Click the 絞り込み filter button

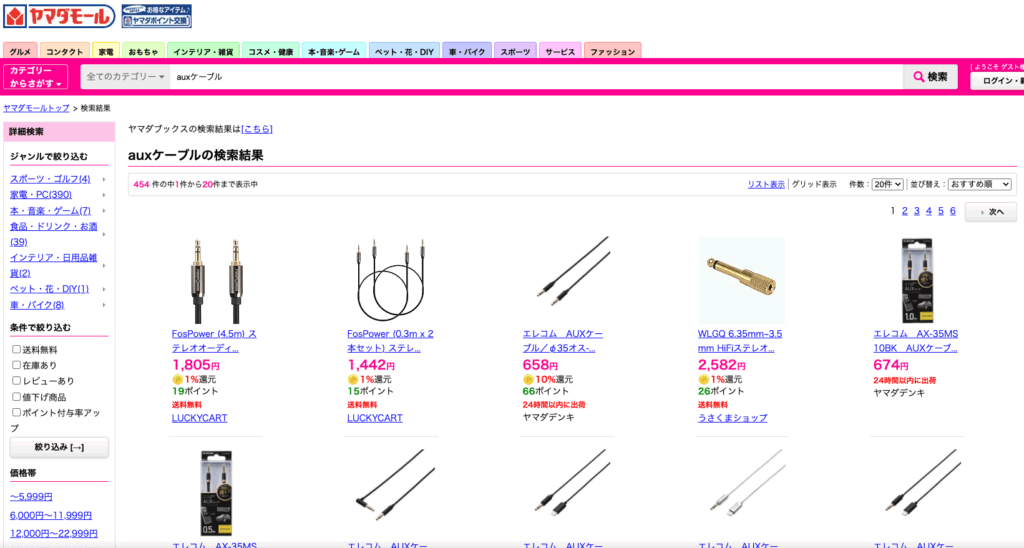pyautogui.click(x=59, y=447)
